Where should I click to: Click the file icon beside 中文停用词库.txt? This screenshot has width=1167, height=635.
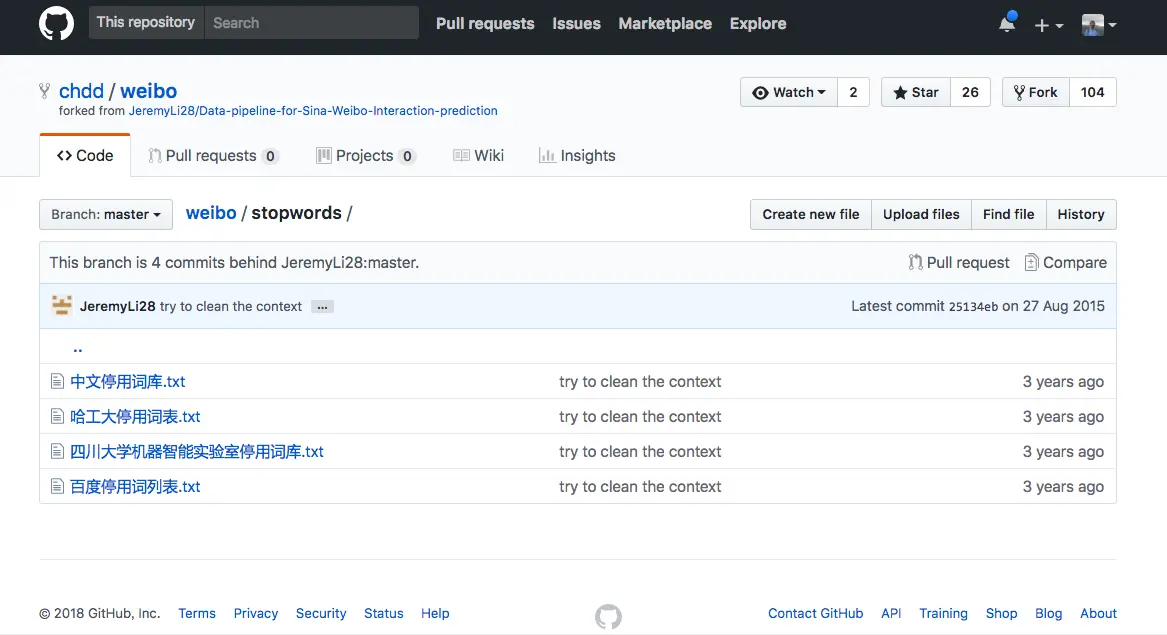click(58, 381)
